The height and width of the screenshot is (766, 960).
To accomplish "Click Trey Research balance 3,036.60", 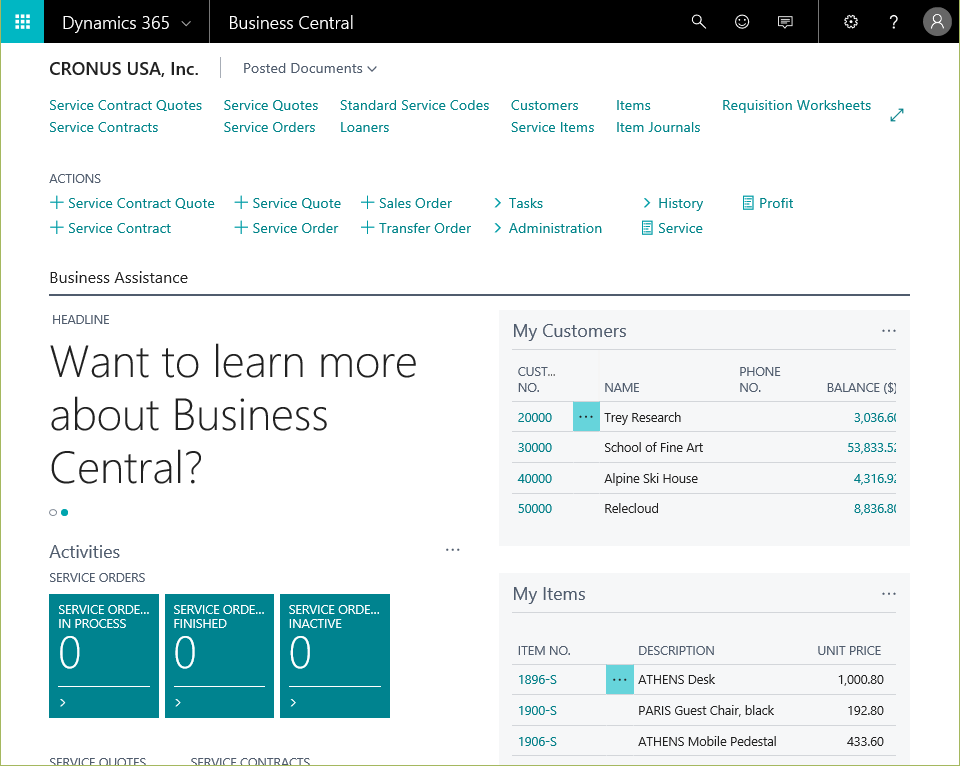I will click(874, 418).
